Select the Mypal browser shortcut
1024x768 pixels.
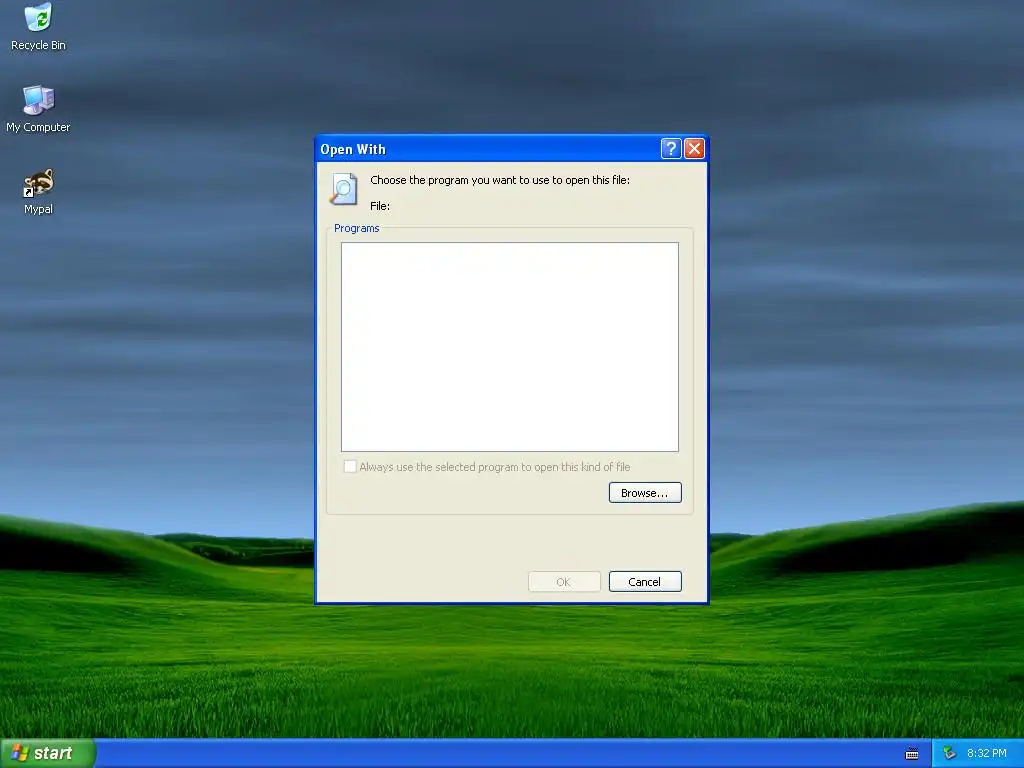click(38, 191)
